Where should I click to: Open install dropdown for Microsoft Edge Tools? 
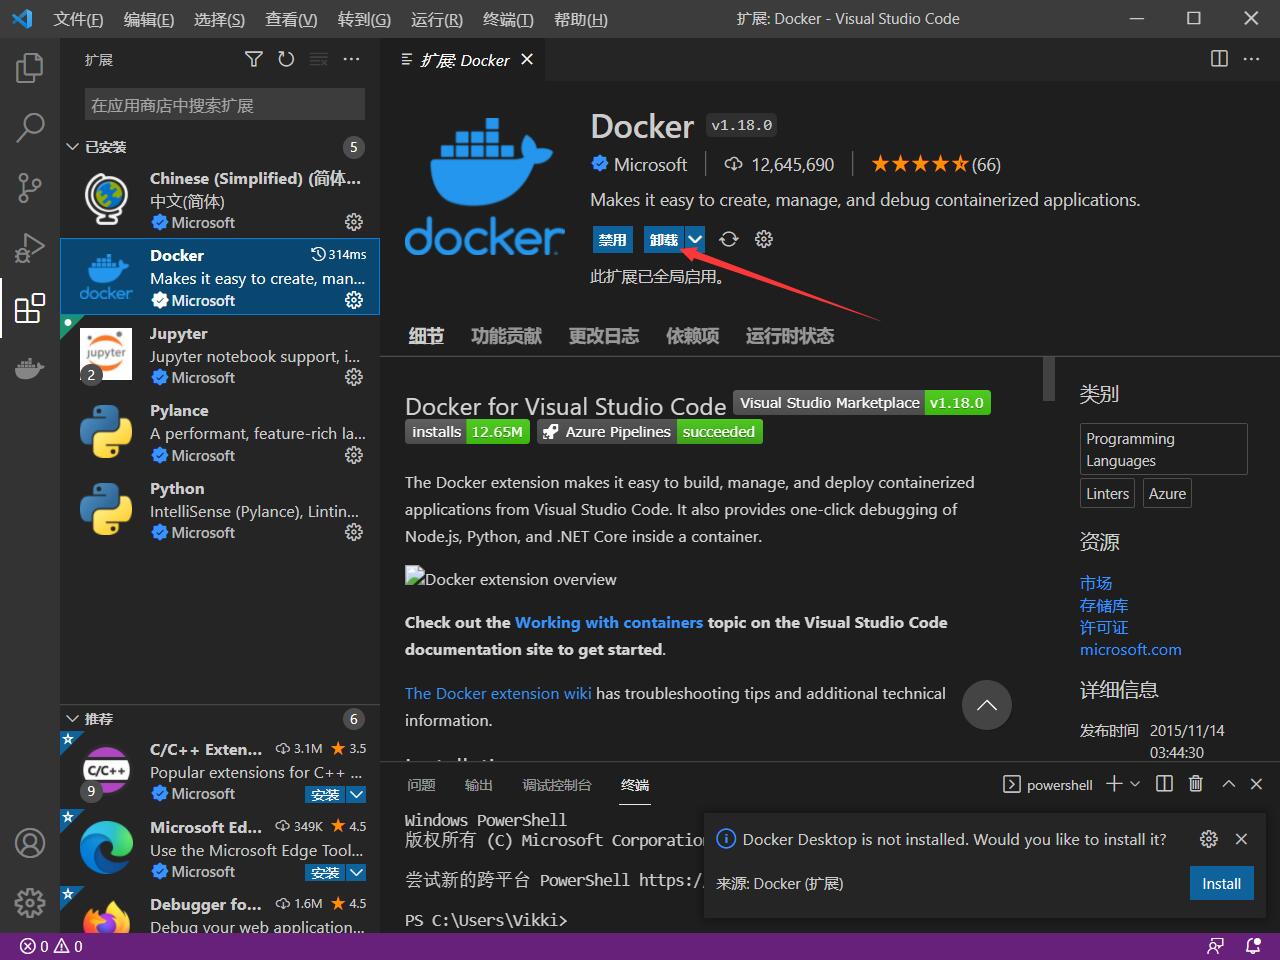(x=356, y=872)
